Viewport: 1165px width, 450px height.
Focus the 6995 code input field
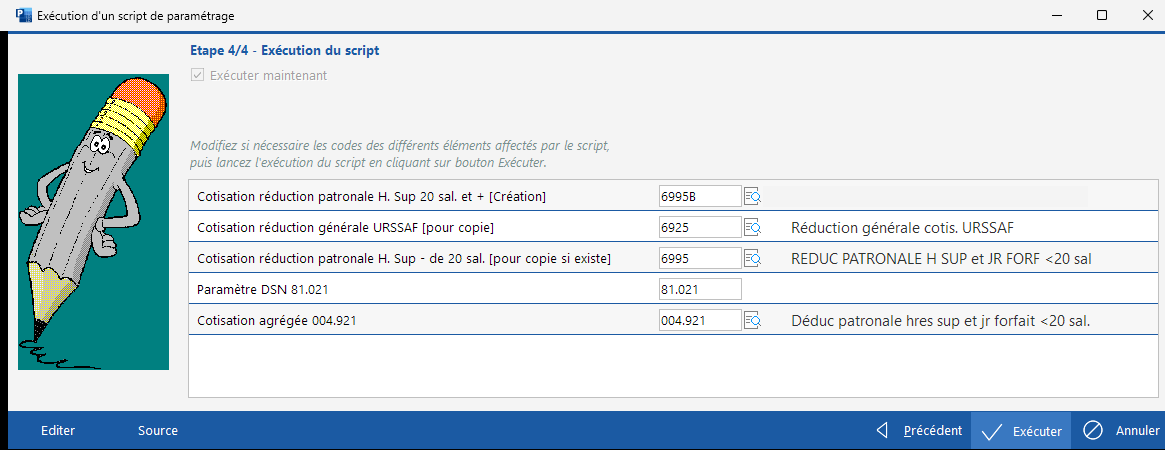tap(699, 258)
